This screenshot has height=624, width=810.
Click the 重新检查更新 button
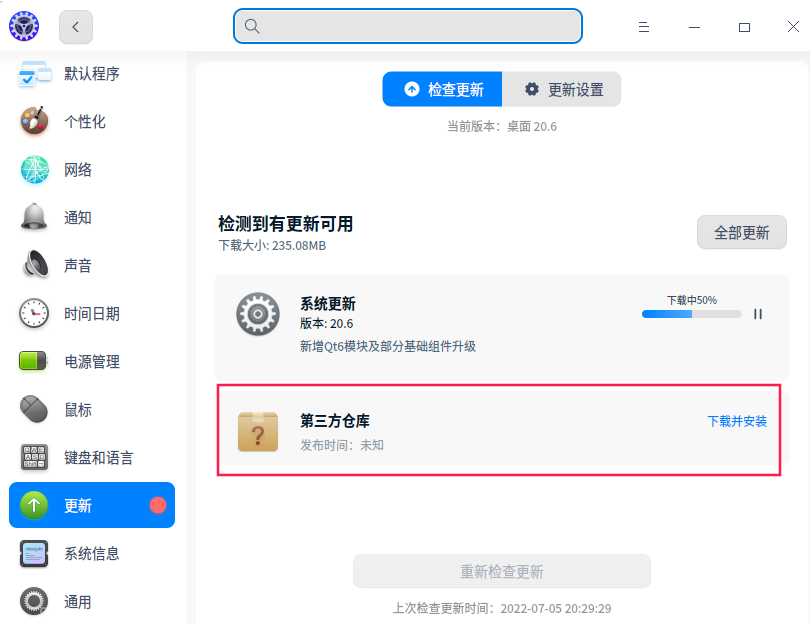[x=502, y=571]
